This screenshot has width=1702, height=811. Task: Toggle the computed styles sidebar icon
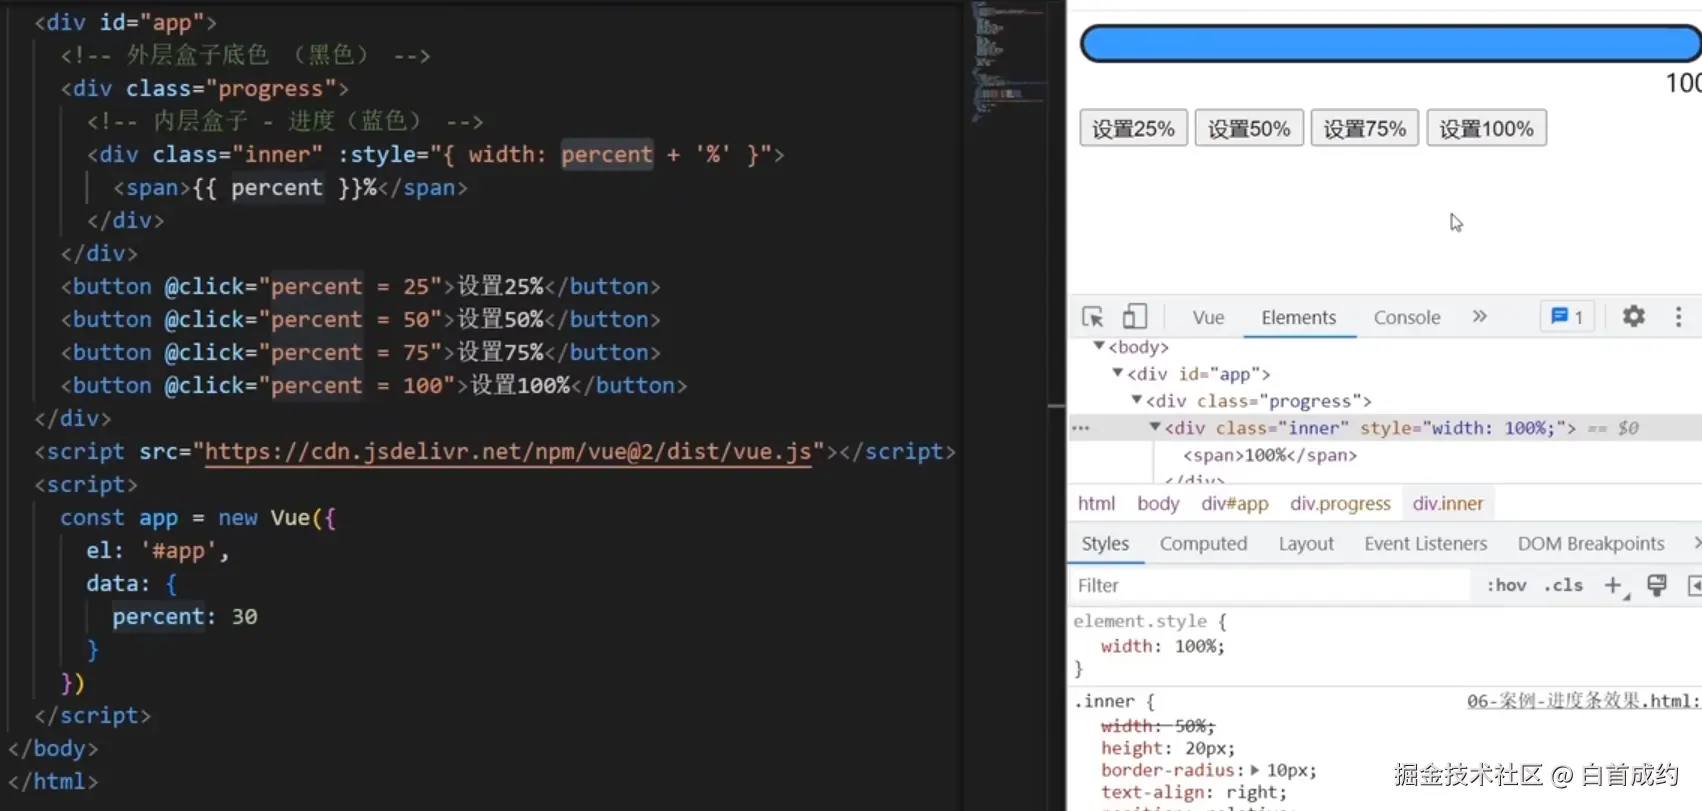pyautogui.click(x=1694, y=586)
